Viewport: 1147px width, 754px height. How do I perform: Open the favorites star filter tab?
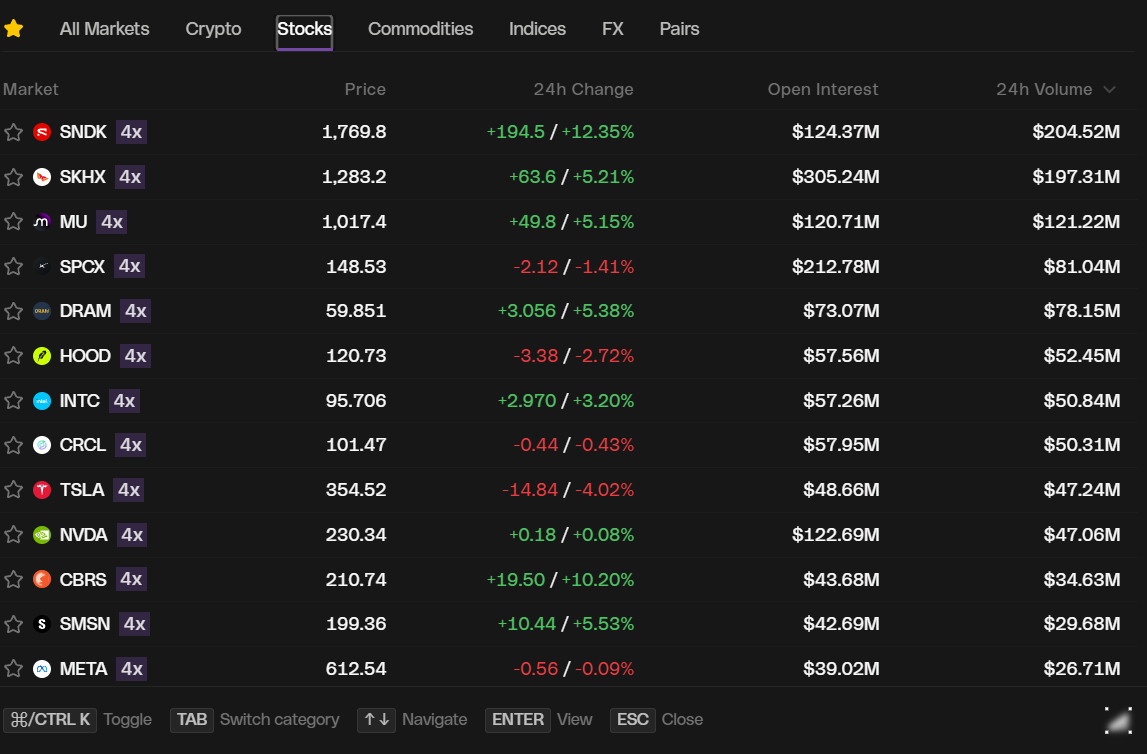pos(14,29)
